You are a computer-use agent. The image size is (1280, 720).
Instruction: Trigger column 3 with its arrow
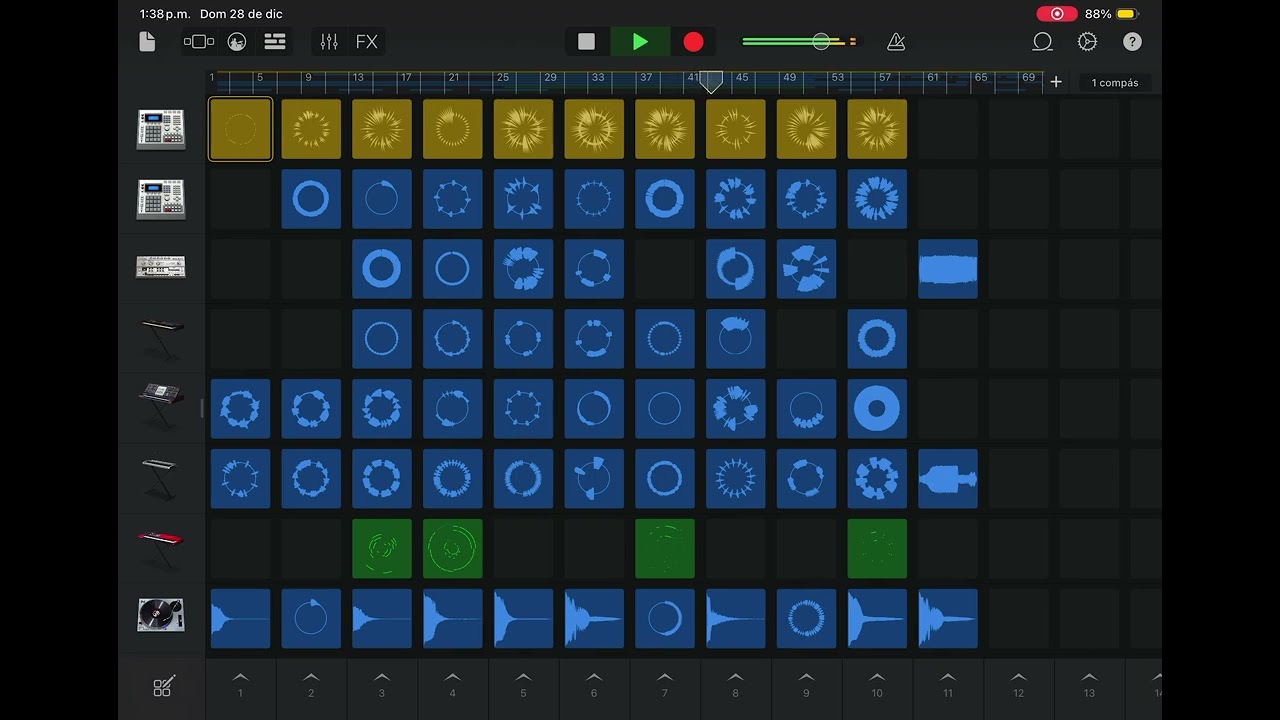[x=382, y=684]
